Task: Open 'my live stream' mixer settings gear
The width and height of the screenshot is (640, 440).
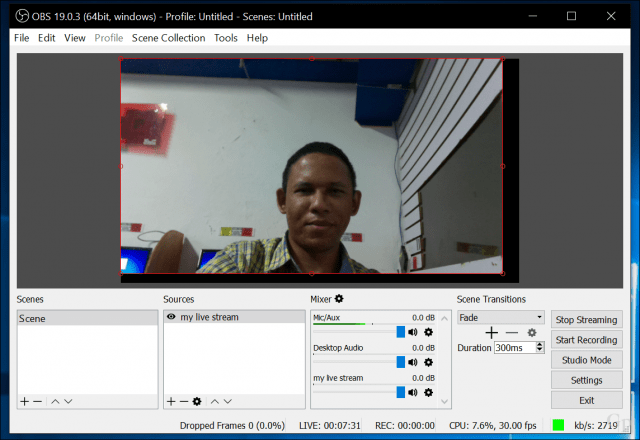Action: (x=428, y=393)
